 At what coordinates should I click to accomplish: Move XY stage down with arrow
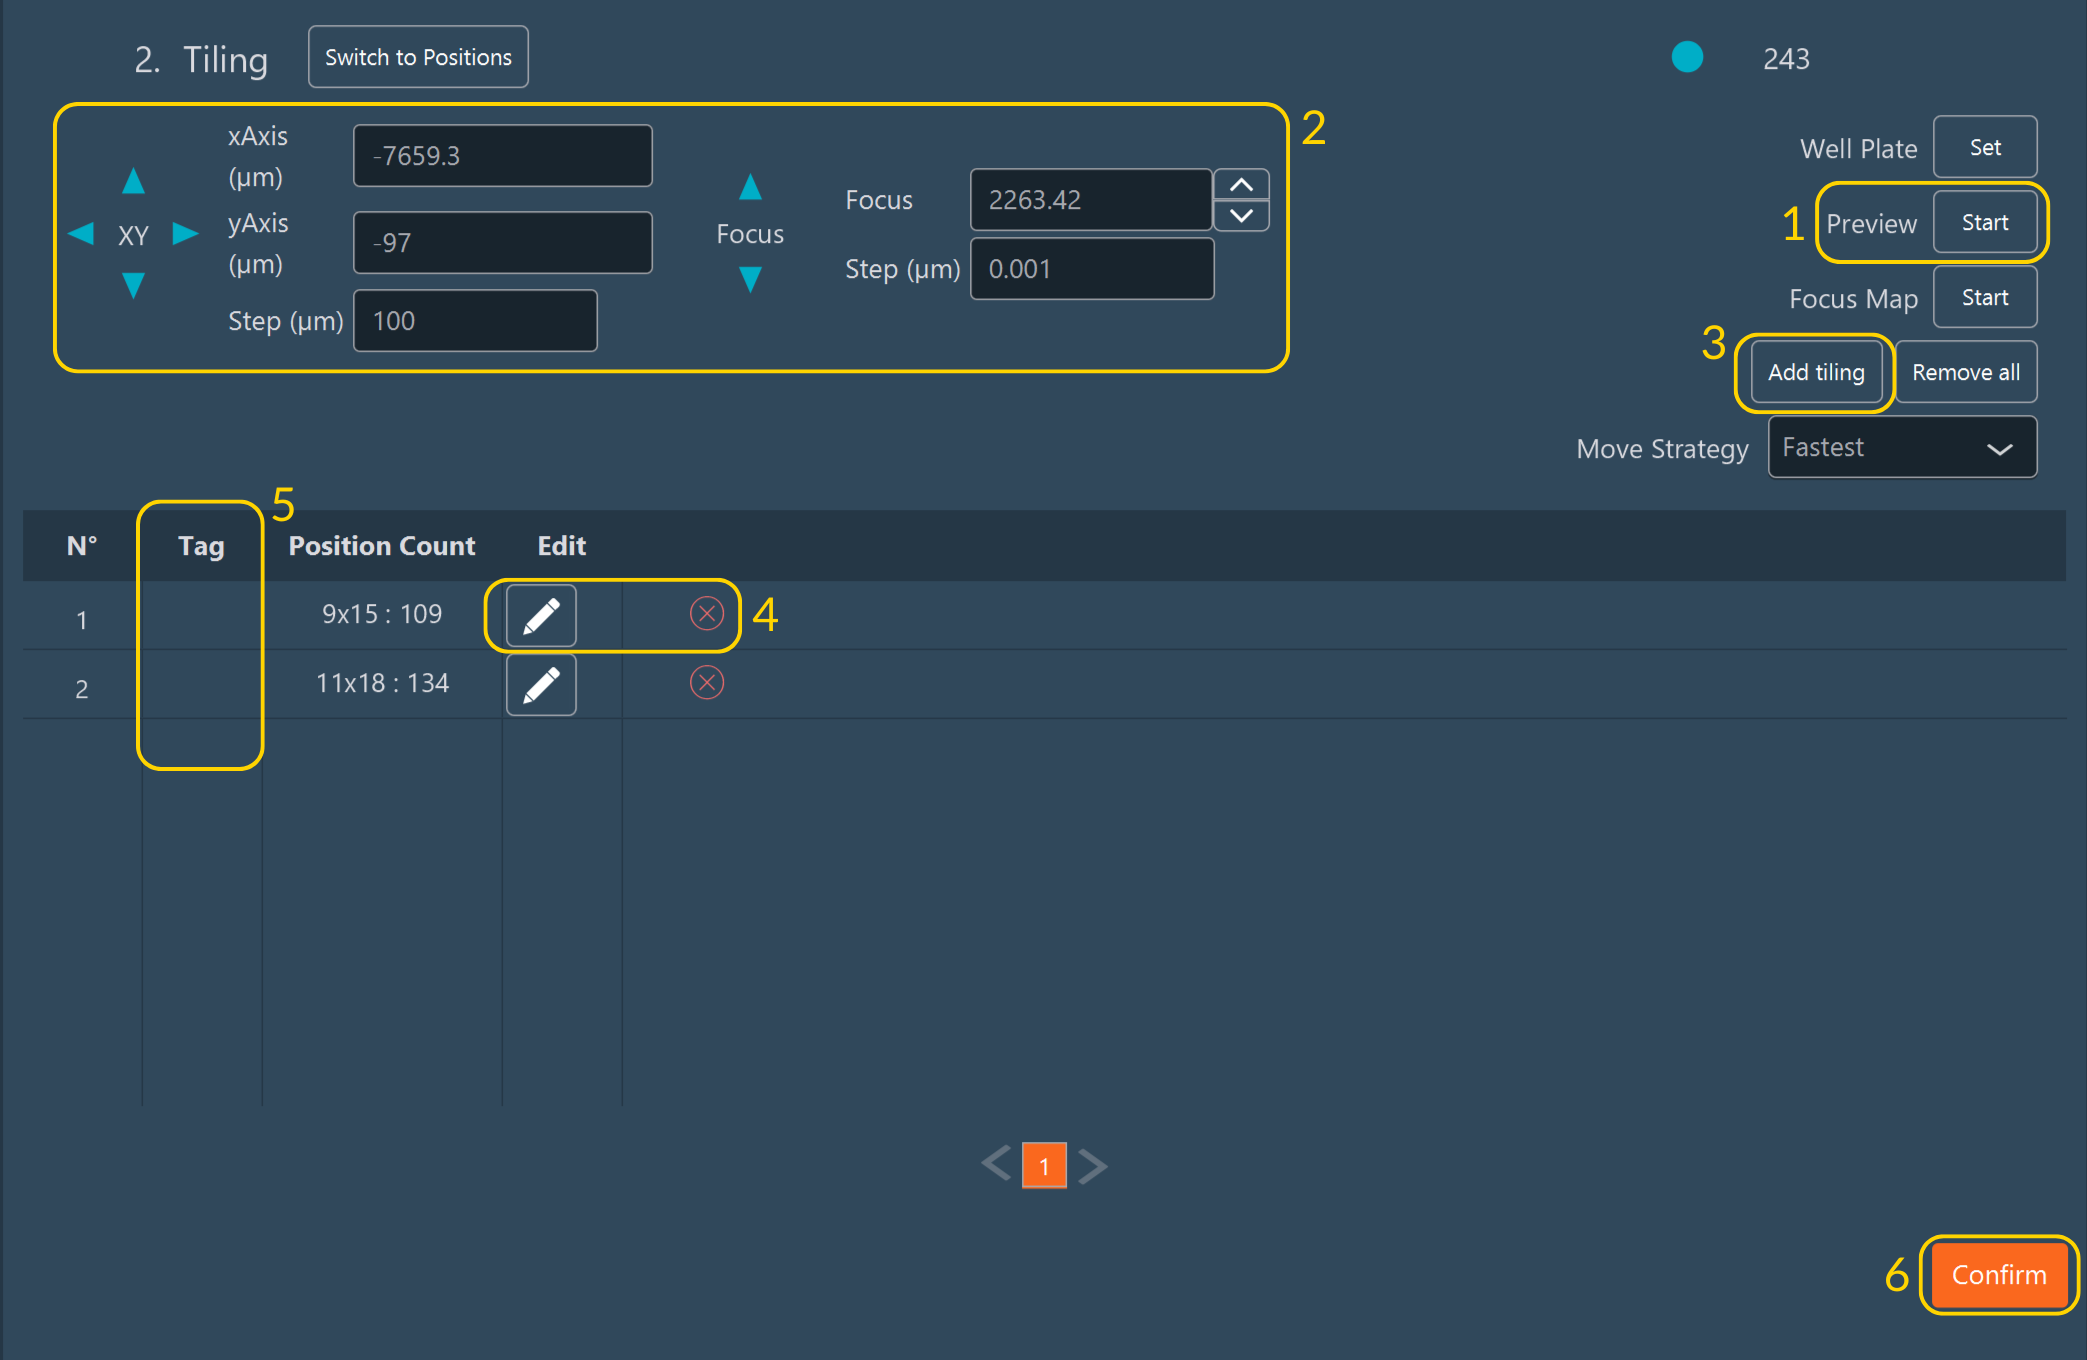[133, 286]
